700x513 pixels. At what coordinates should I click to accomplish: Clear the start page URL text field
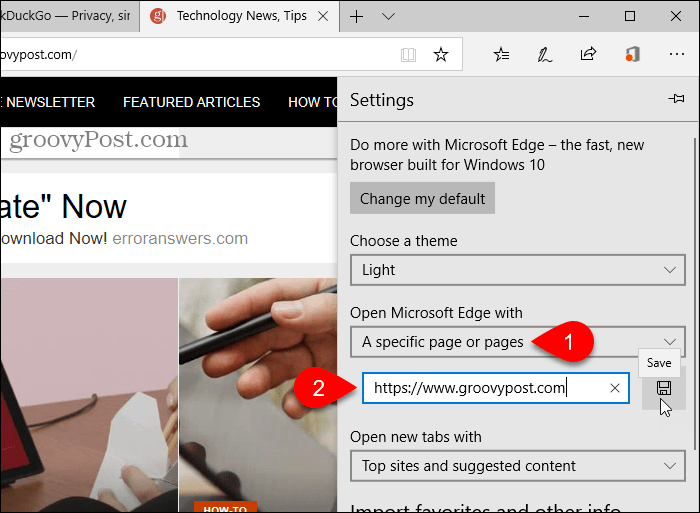(x=615, y=388)
